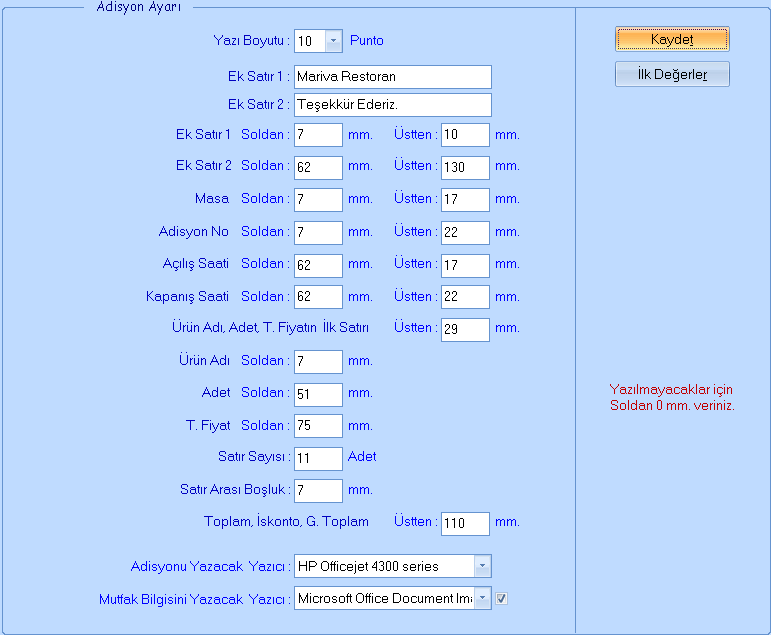This screenshot has width=771, height=635.
Task: Select the Satır Sayısı field
Action: (x=318, y=458)
